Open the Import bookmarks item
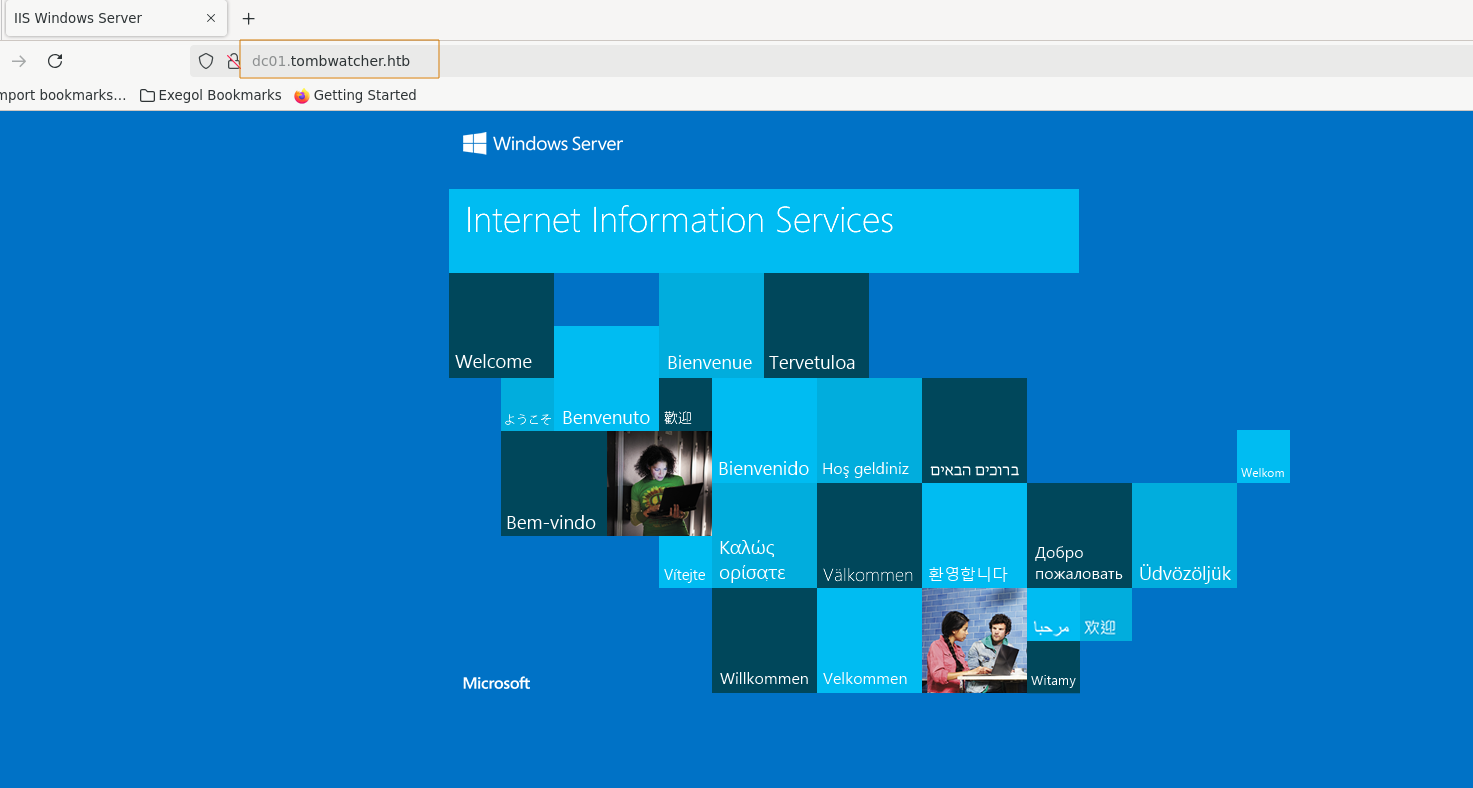Screen dimensions: 1473x788 pos(63,95)
